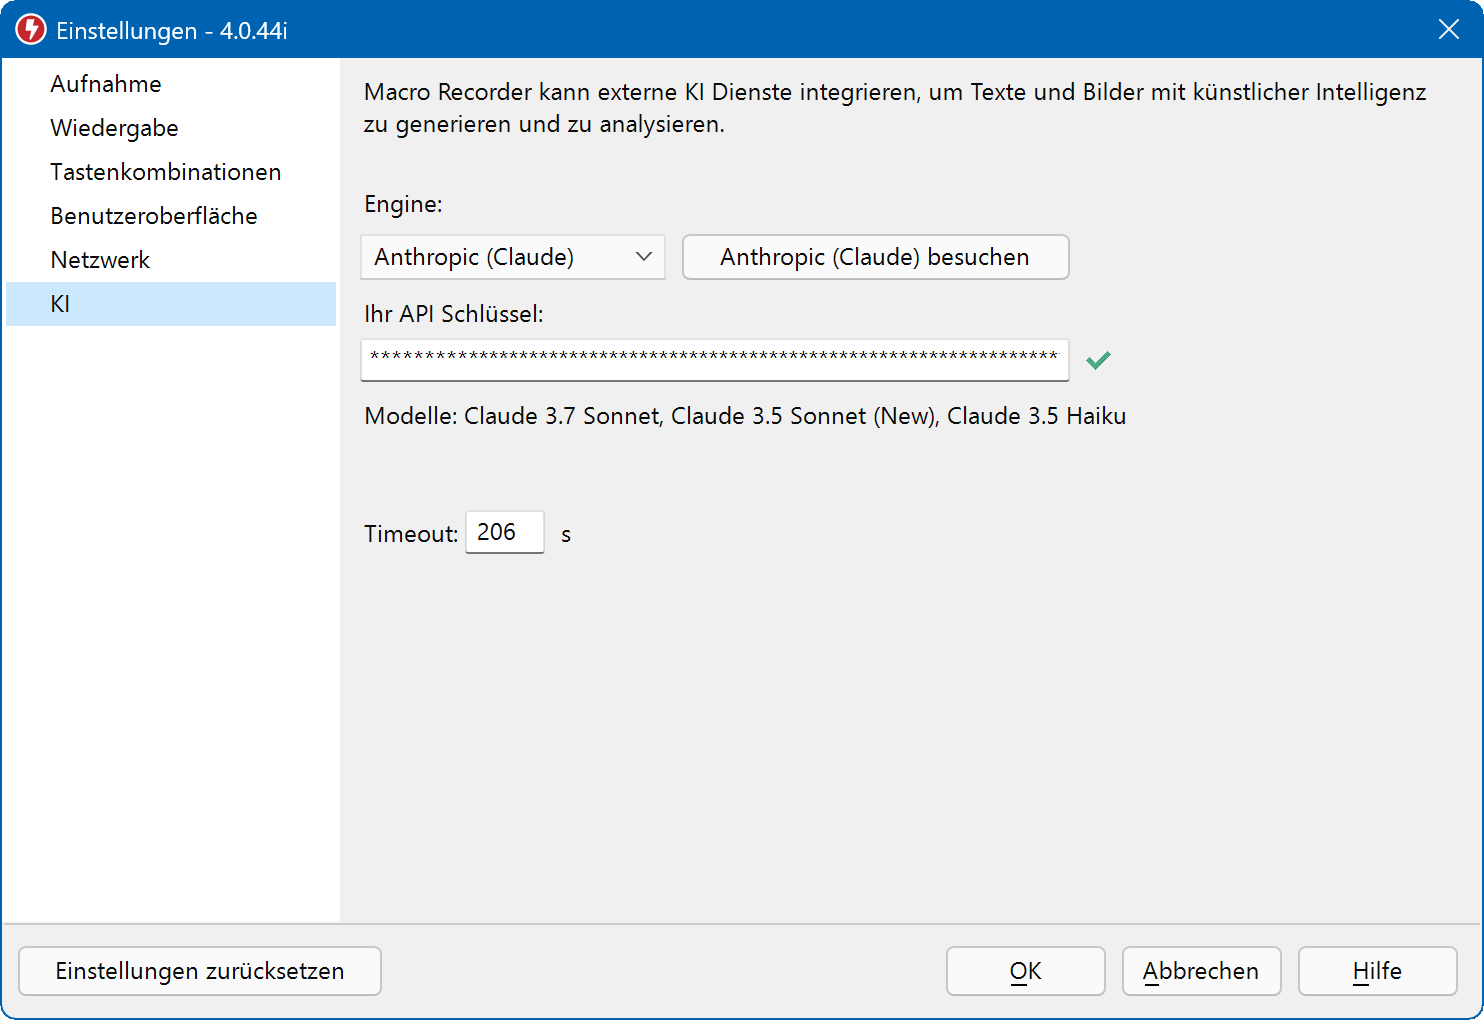This screenshot has width=1484, height=1020.
Task: Click the Macro Recorder logo in title bar
Action: pyautogui.click(x=31, y=29)
